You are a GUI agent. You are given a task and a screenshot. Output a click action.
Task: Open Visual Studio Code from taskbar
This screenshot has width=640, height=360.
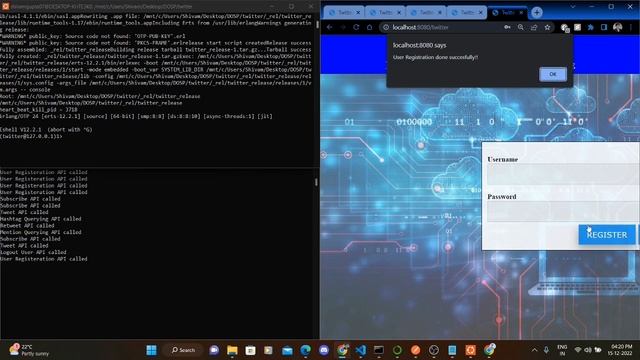pos(360,350)
